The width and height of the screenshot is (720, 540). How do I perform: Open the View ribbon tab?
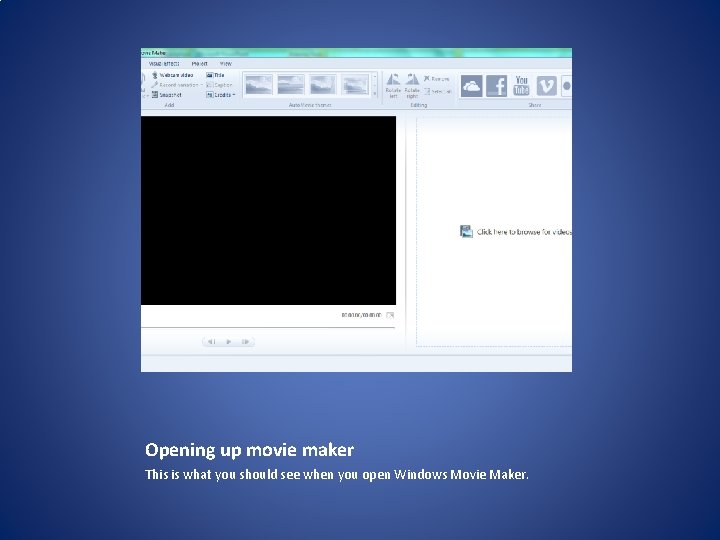(x=225, y=64)
